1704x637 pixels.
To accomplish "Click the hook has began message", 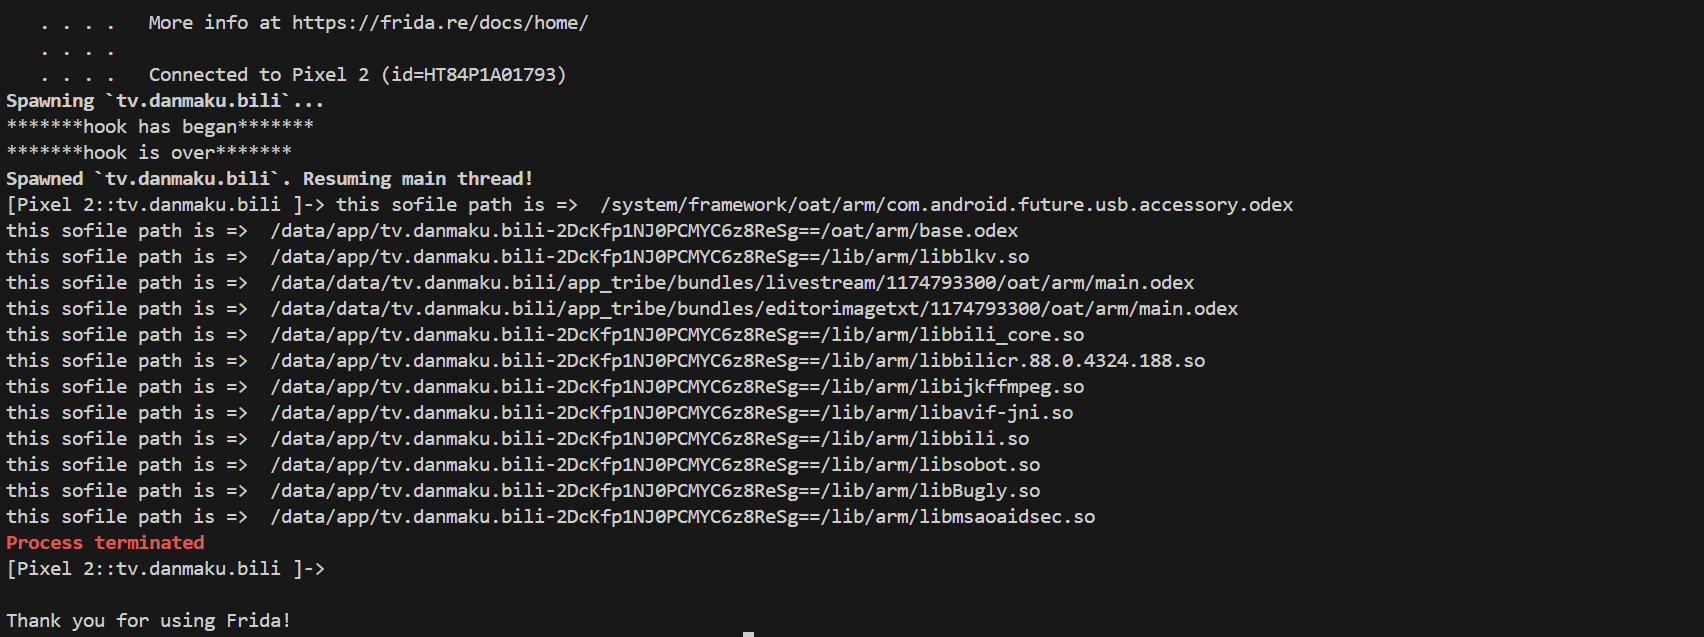I will [160, 127].
